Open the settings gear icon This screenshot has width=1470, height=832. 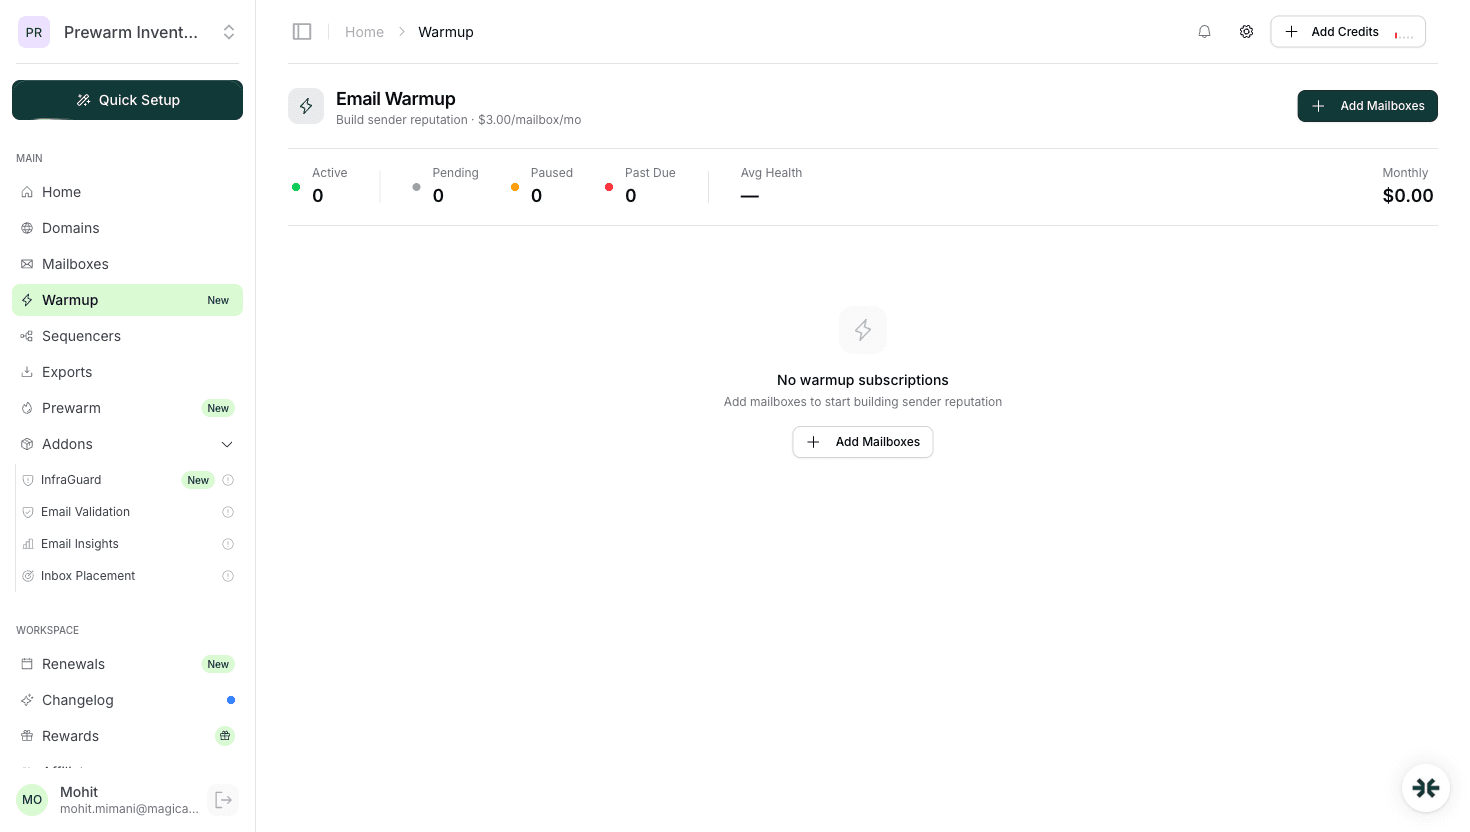tap(1246, 31)
